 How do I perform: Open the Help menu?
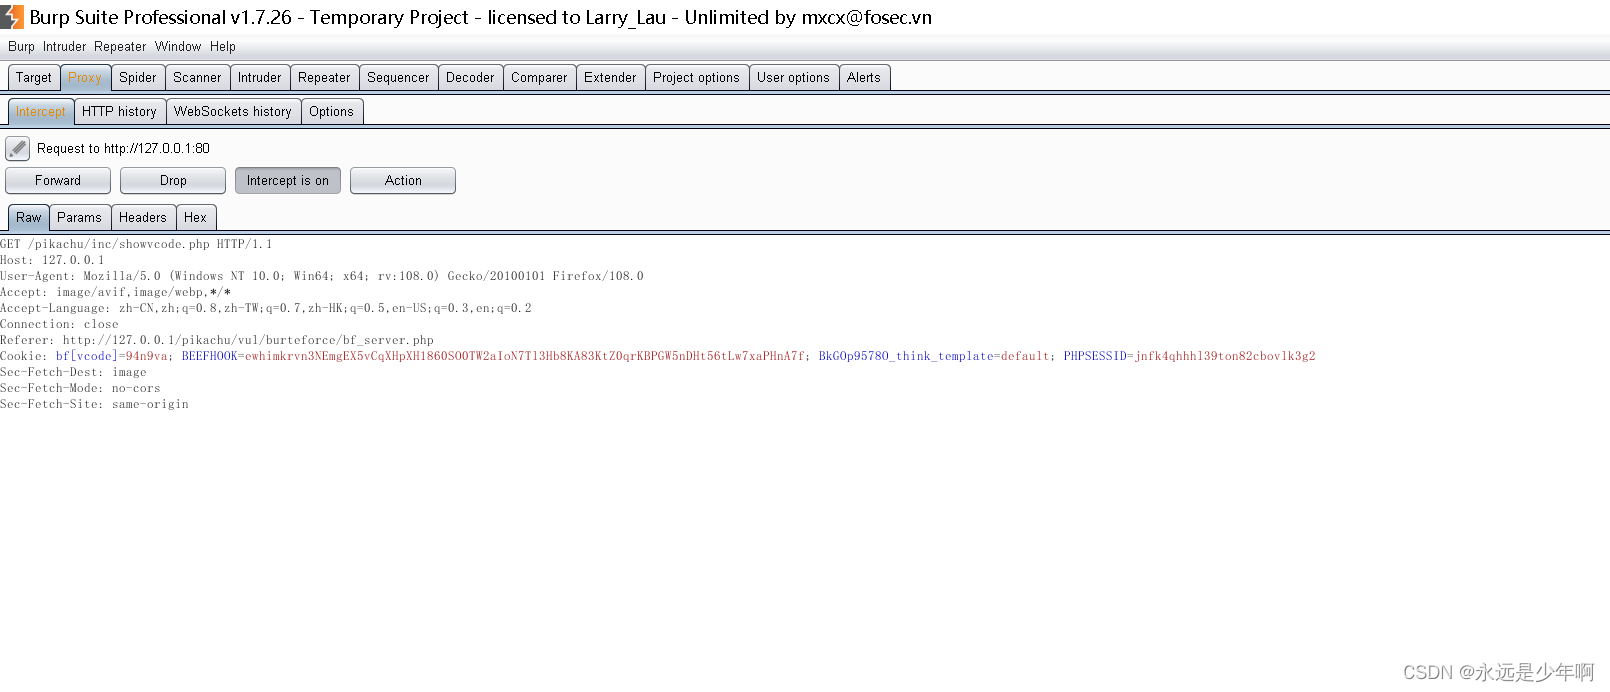coord(223,47)
